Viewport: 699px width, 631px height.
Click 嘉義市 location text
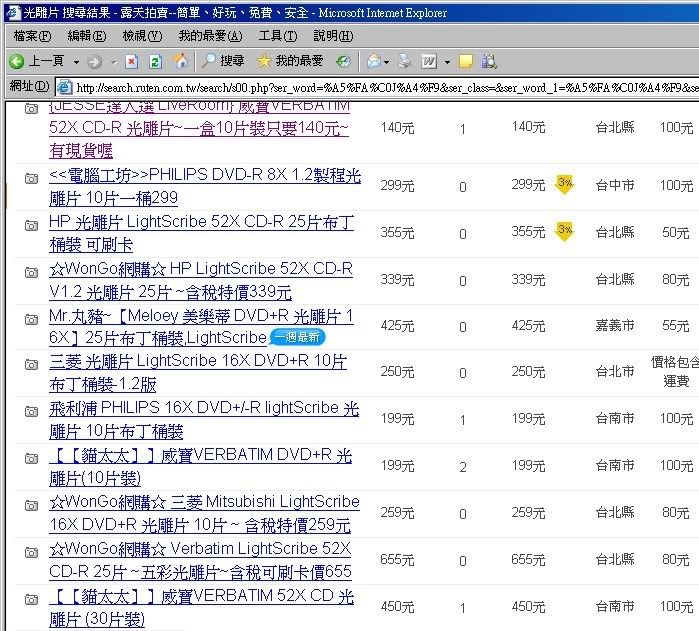tap(615, 326)
